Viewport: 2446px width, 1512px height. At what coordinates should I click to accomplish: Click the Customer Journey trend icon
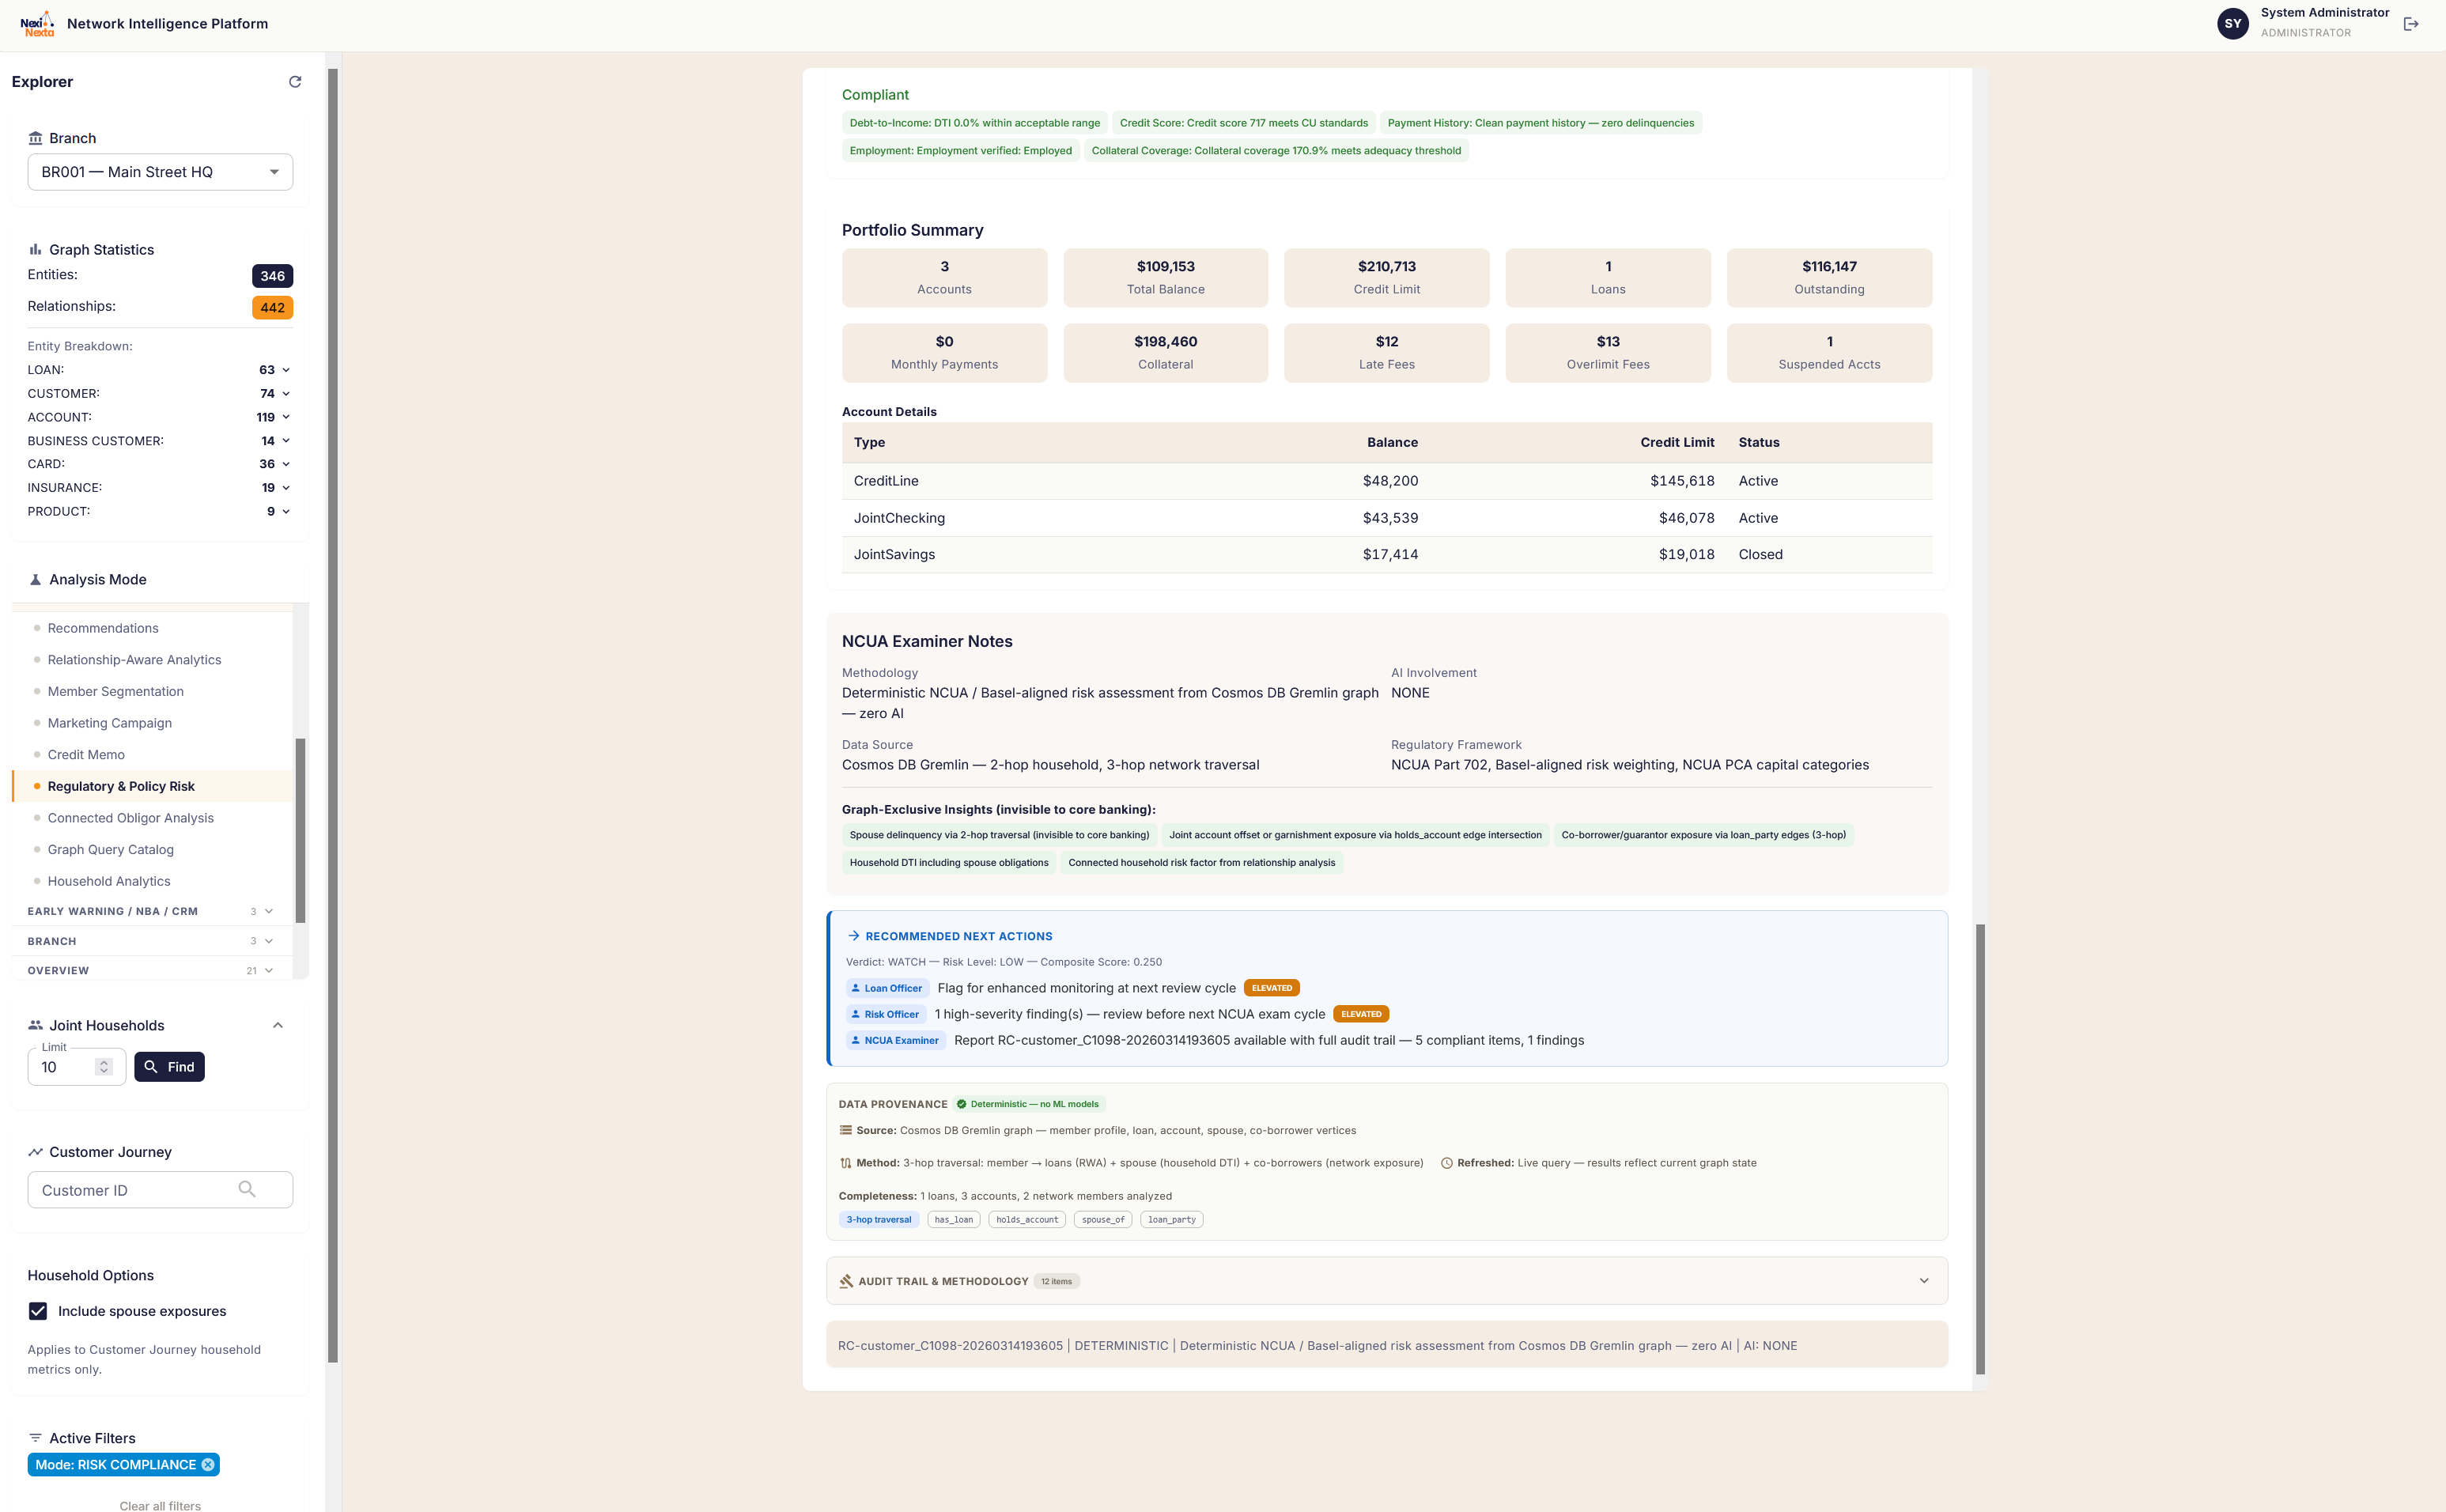(x=36, y=1151)
